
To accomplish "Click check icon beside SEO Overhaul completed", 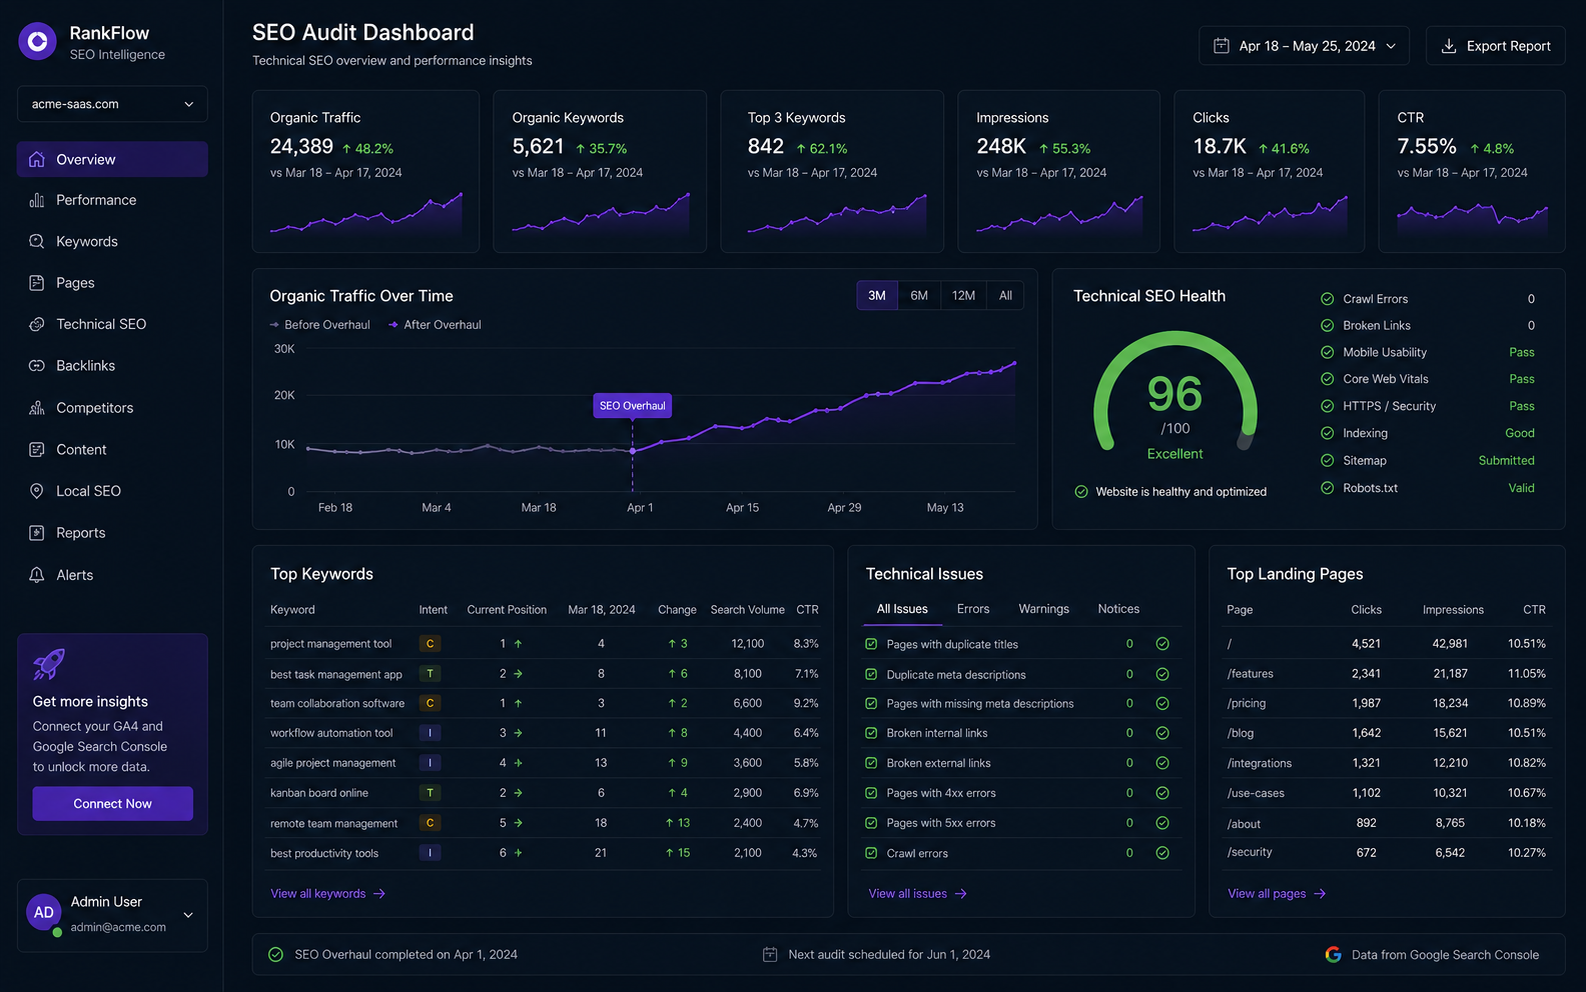I will [276, 955].
